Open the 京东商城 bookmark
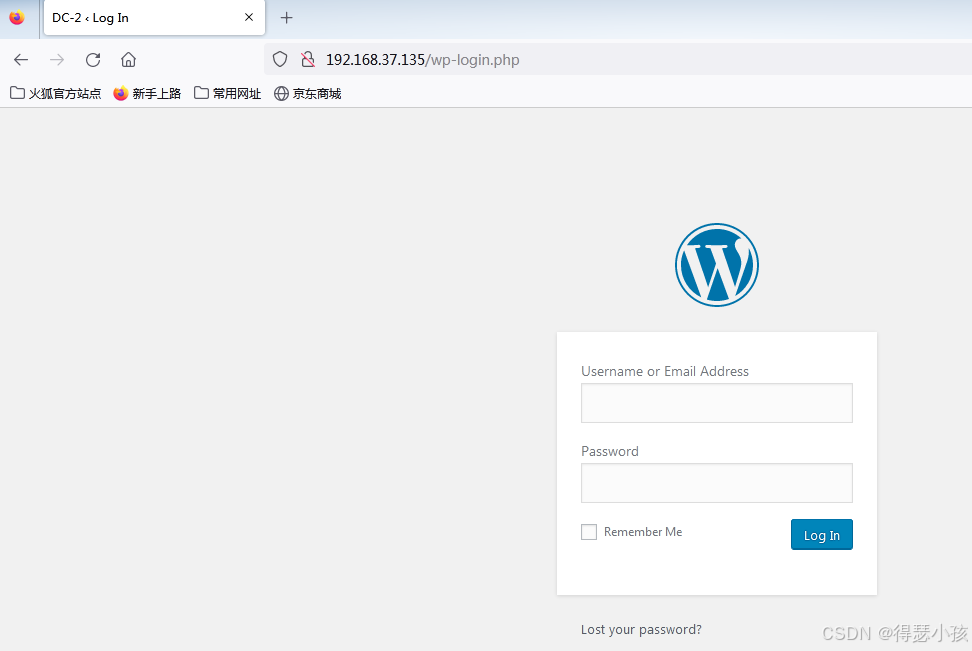The width and height of the screenshot is (972, 651). point(307,93)
